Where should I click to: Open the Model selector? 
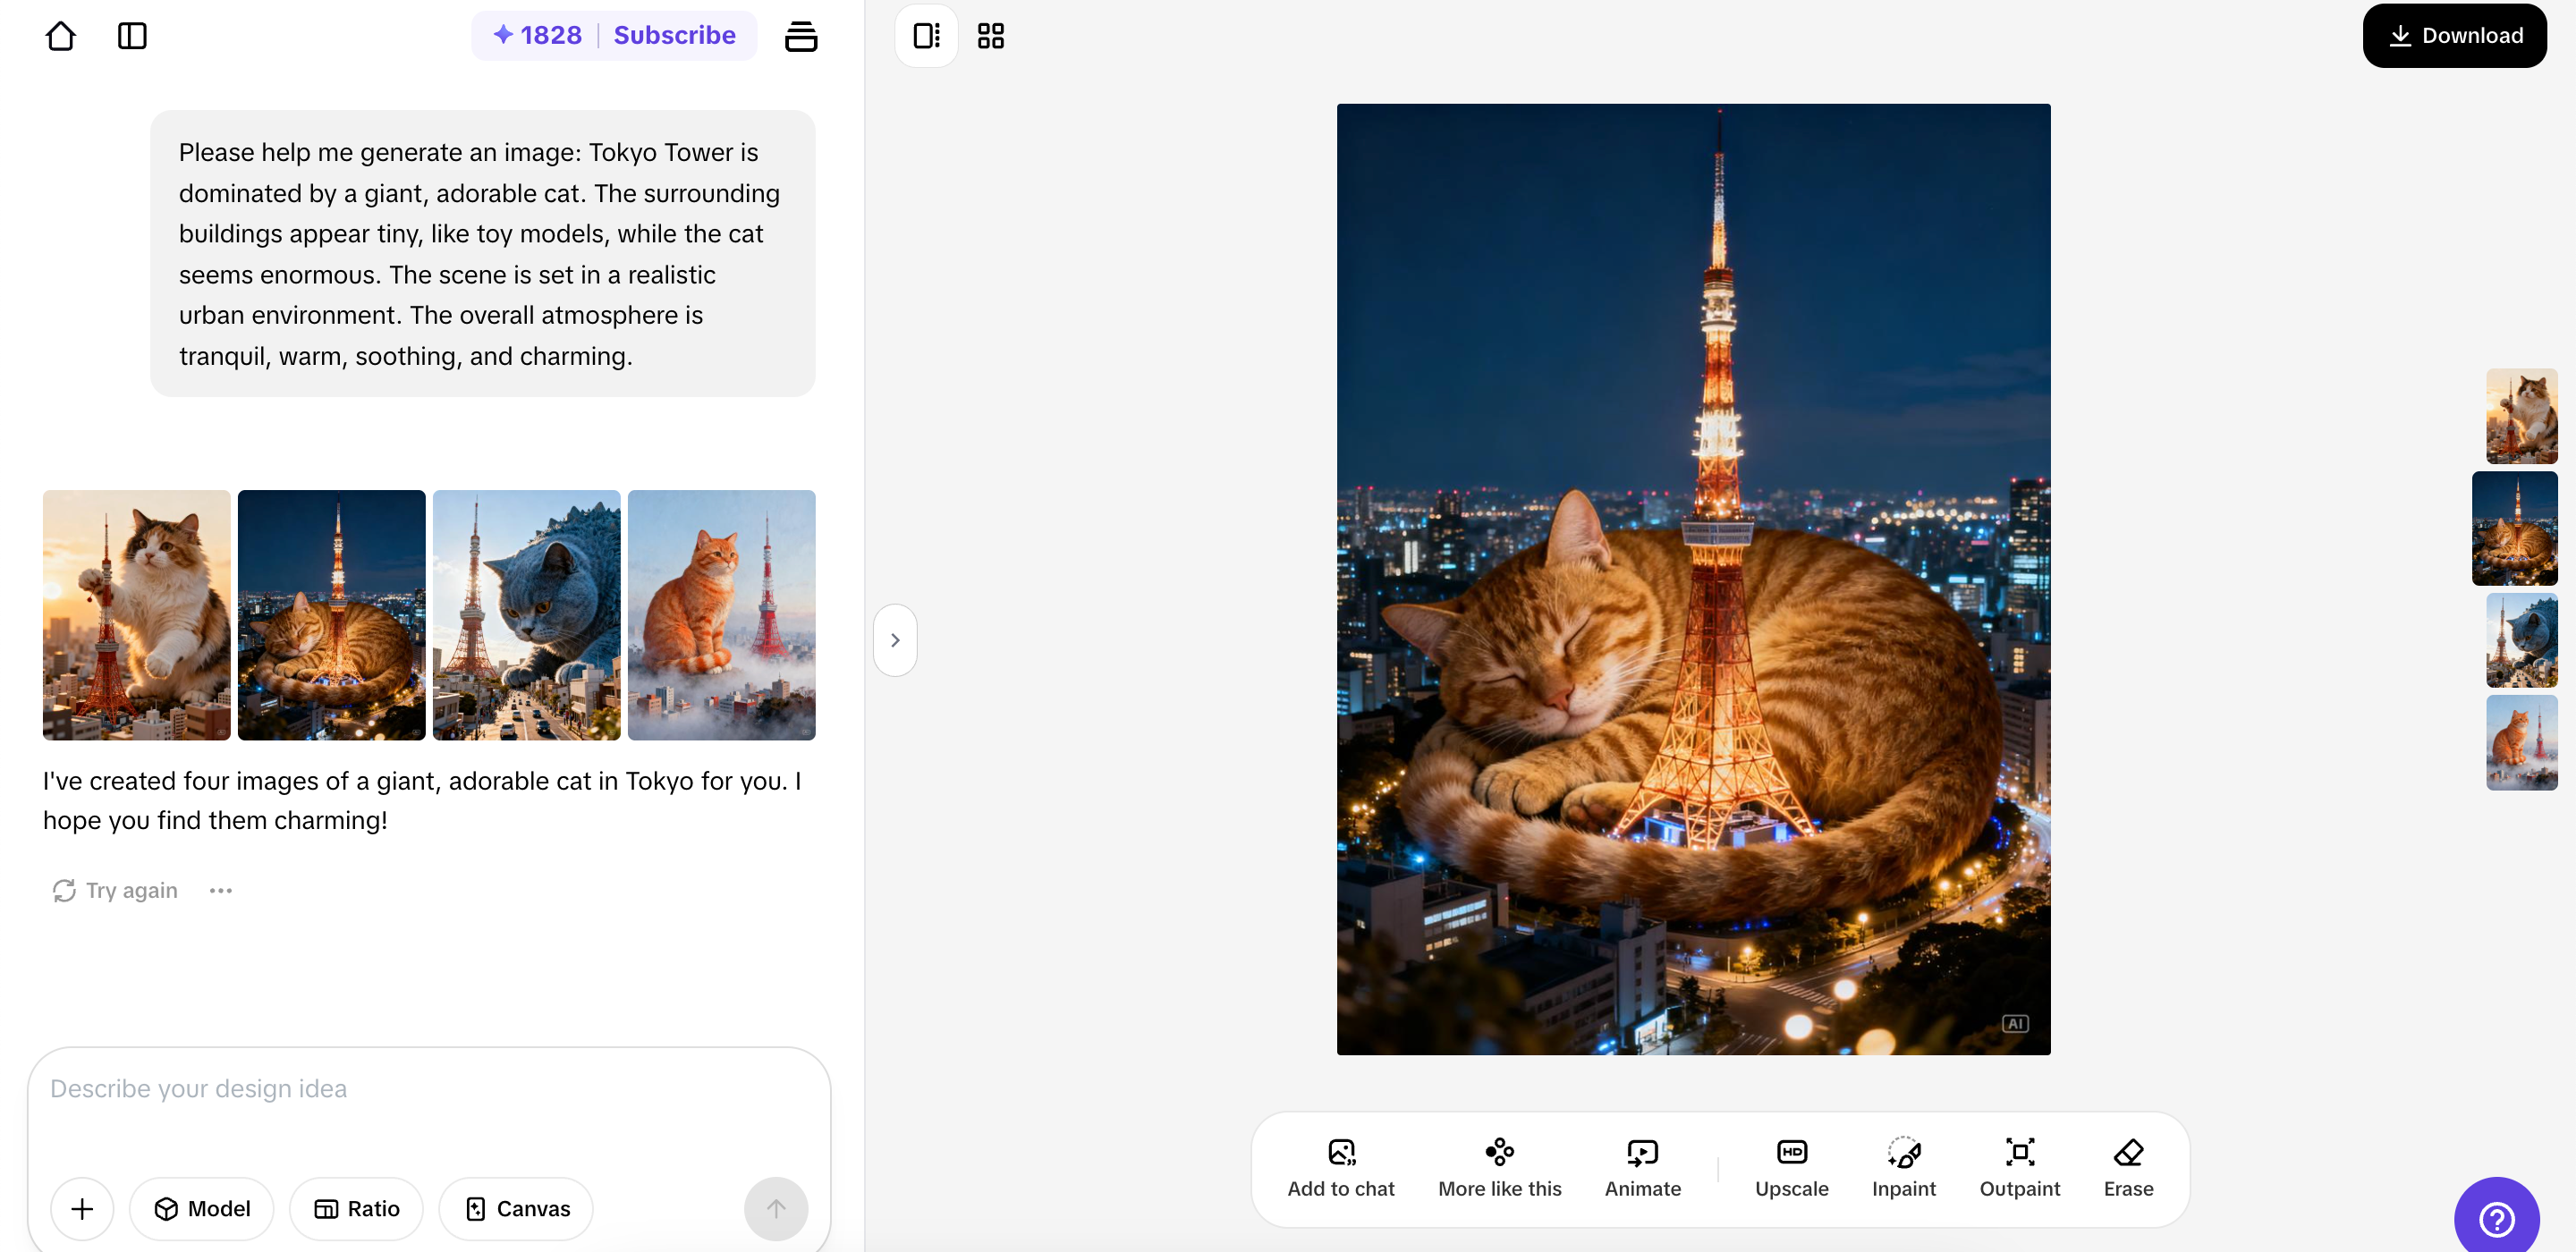pos(202,1209)
